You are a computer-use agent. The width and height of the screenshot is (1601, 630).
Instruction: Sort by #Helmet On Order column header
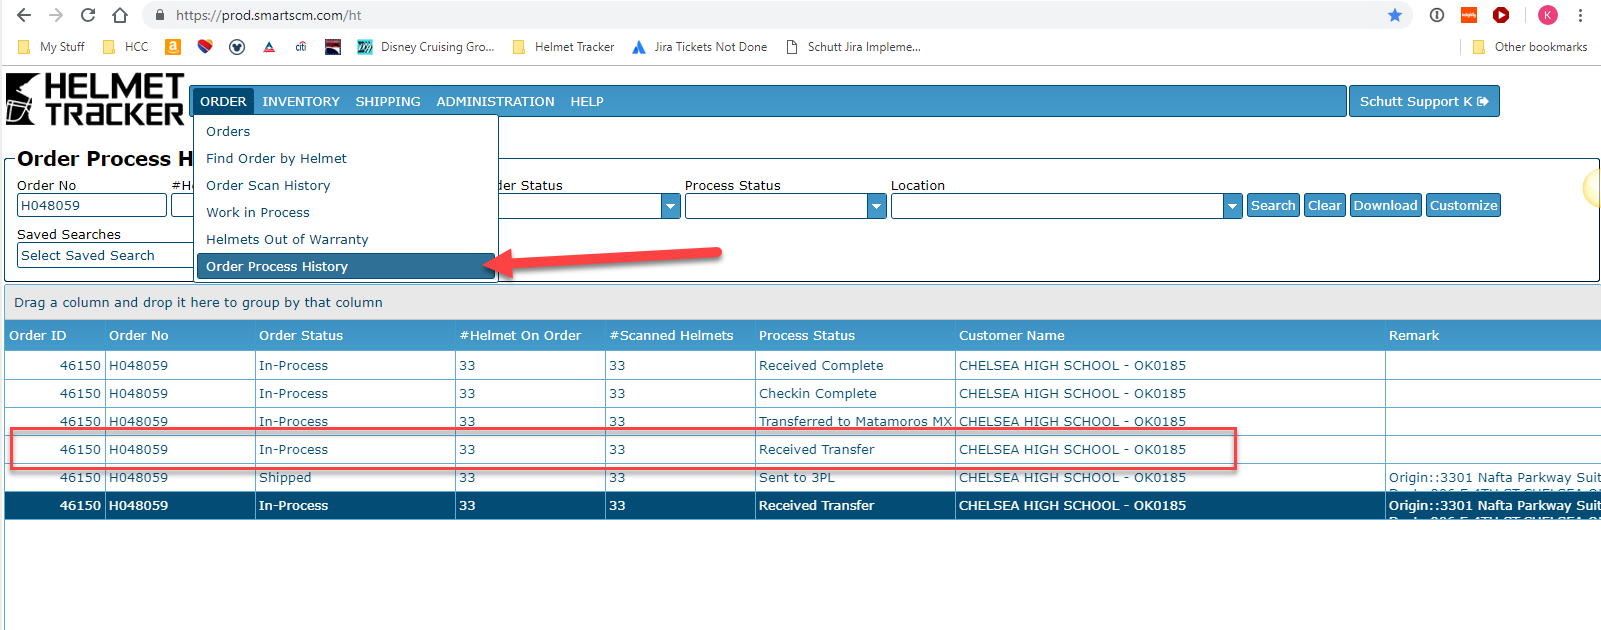click(530, 335)
